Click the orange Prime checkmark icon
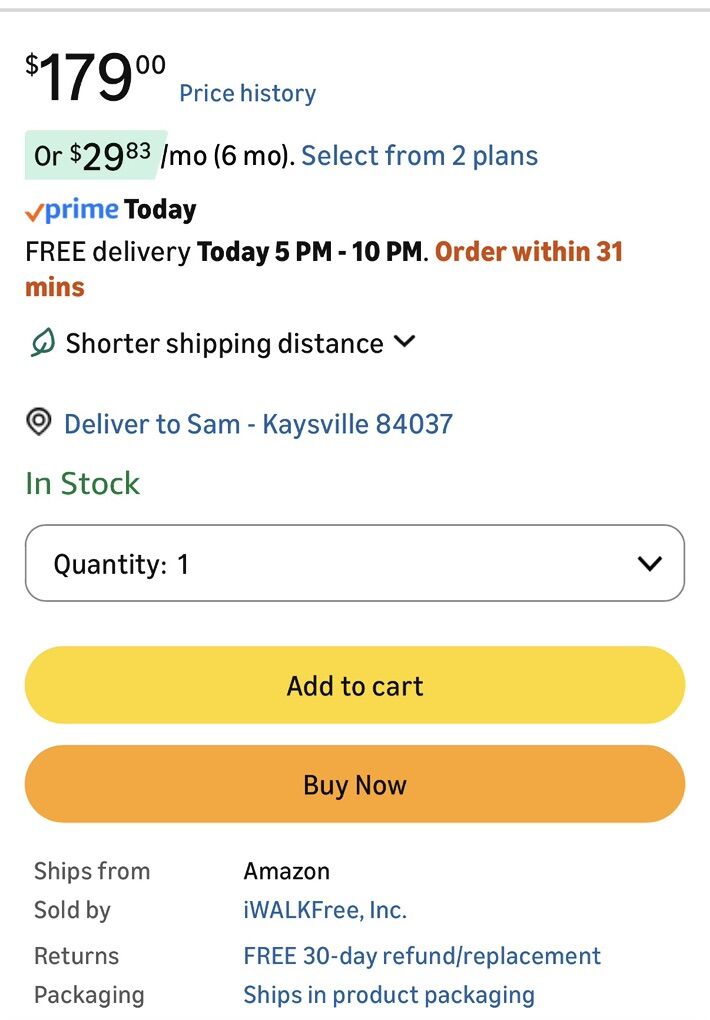This screenshot has height=1020, width=710. point(35,211)
